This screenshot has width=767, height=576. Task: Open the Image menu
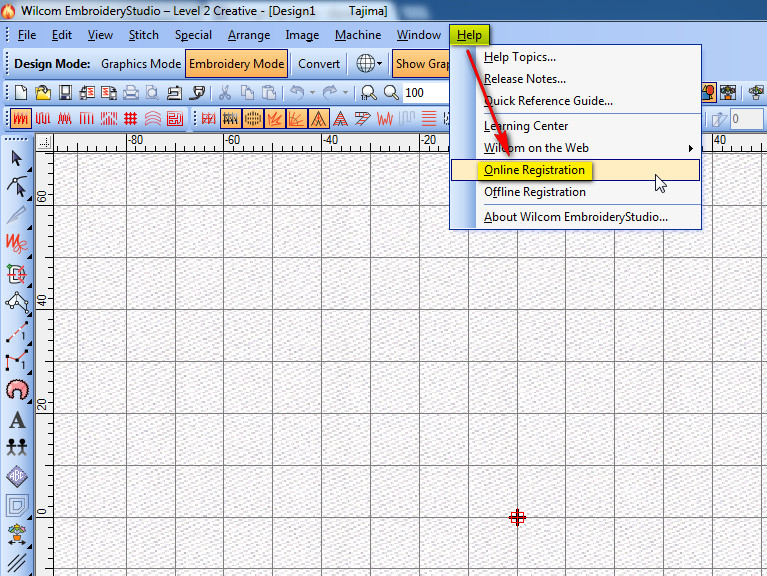pyautogui.click(x=302, y=35)
